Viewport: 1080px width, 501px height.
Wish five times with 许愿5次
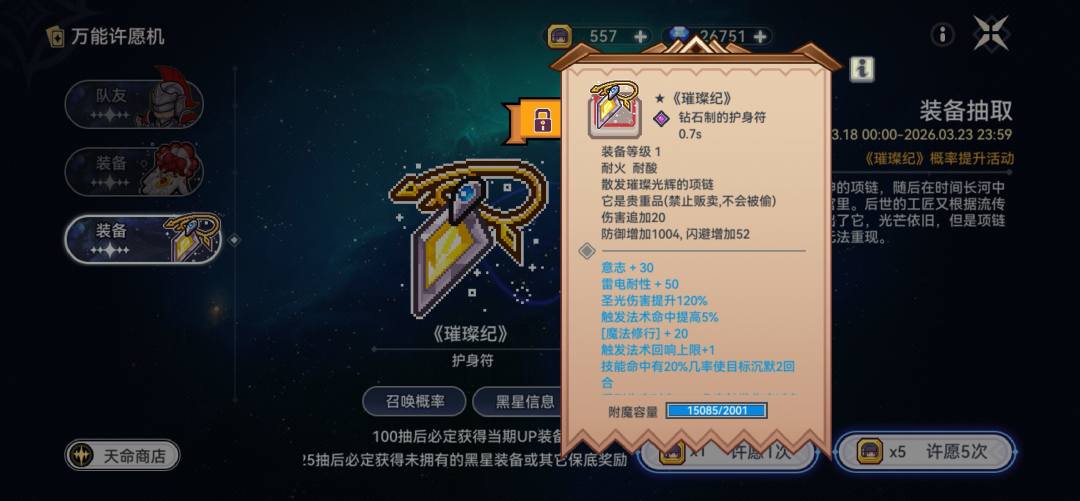click(x=924, y=452)
